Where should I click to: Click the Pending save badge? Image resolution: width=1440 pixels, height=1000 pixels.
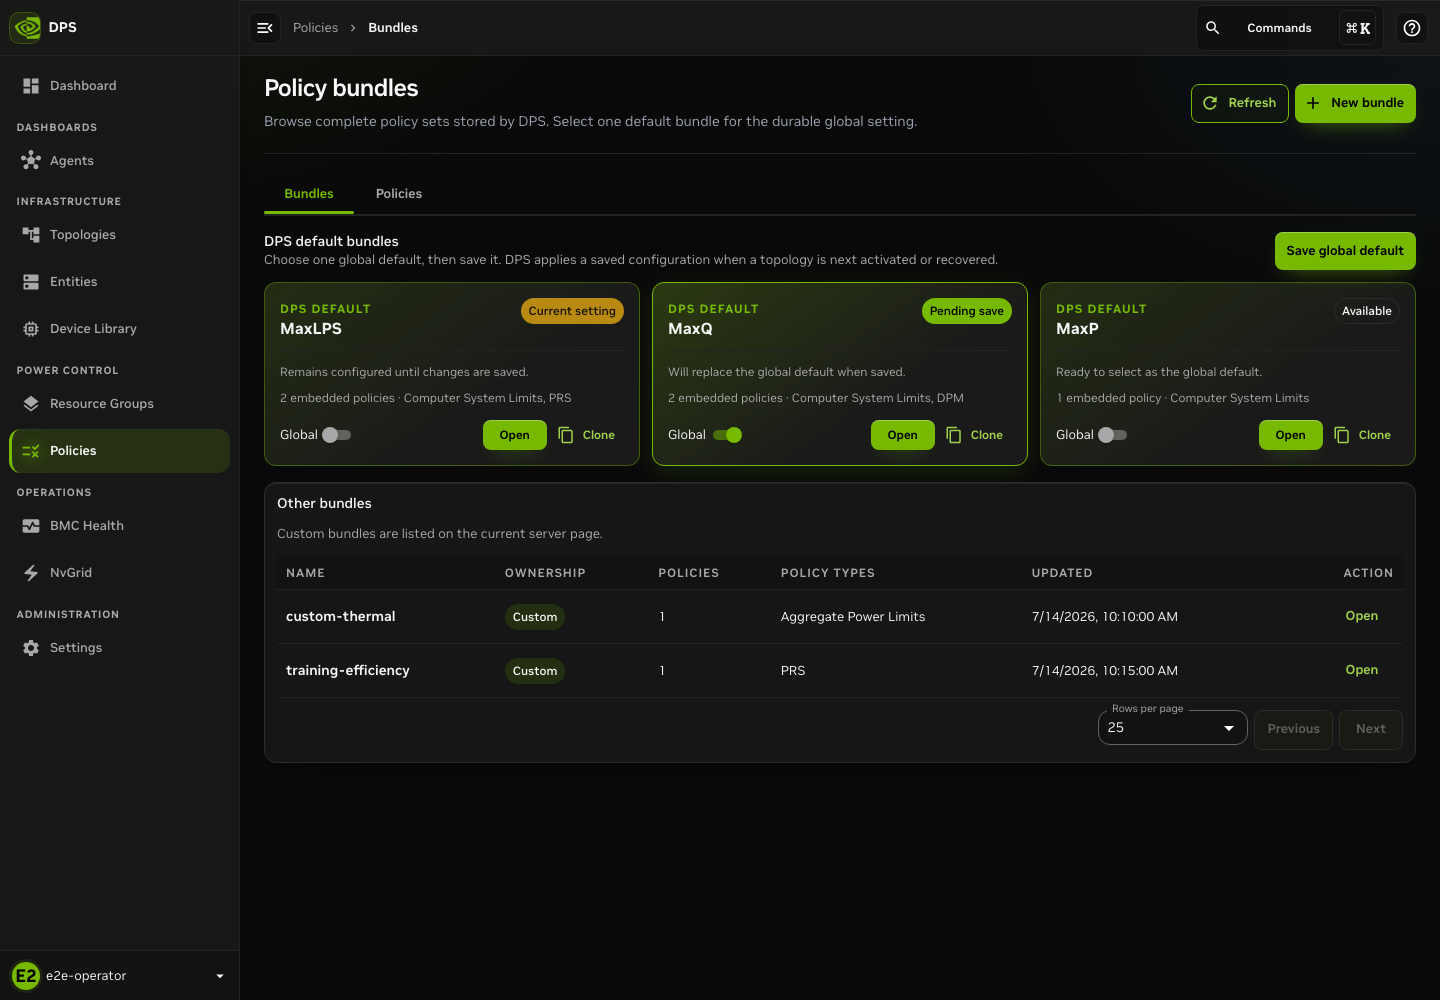pos(966,311)
